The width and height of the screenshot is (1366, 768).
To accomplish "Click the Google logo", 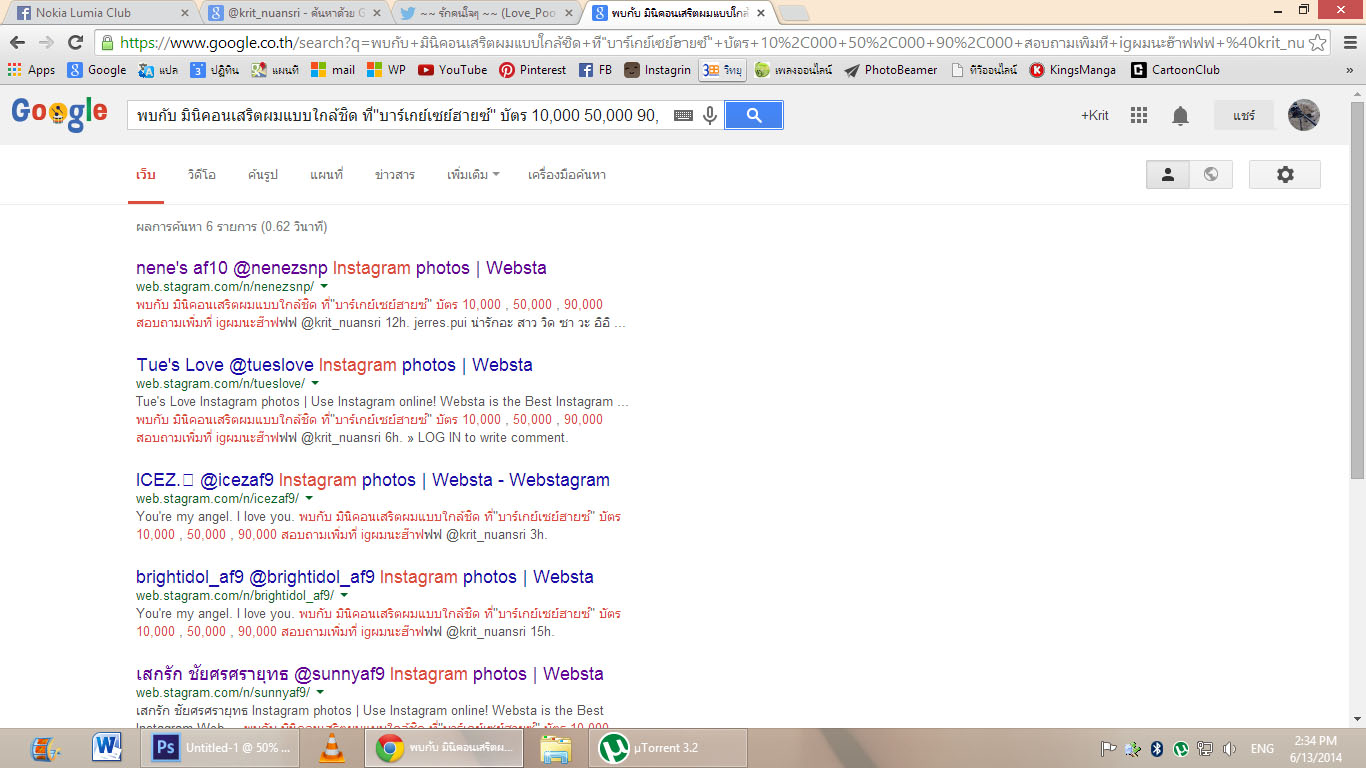I will [59, 113].
